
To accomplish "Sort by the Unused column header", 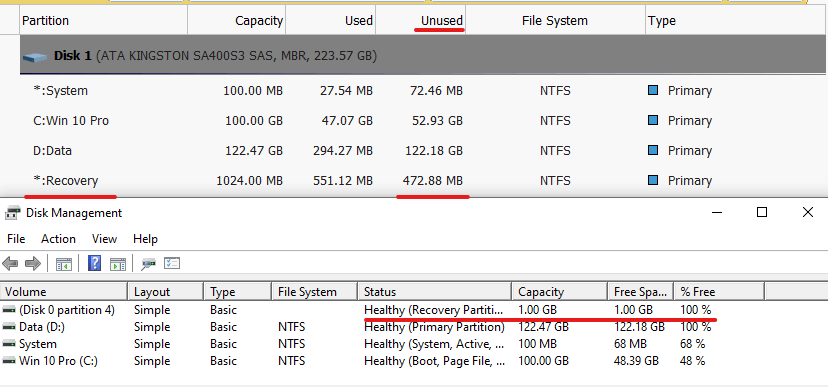I will click(420, 21).
